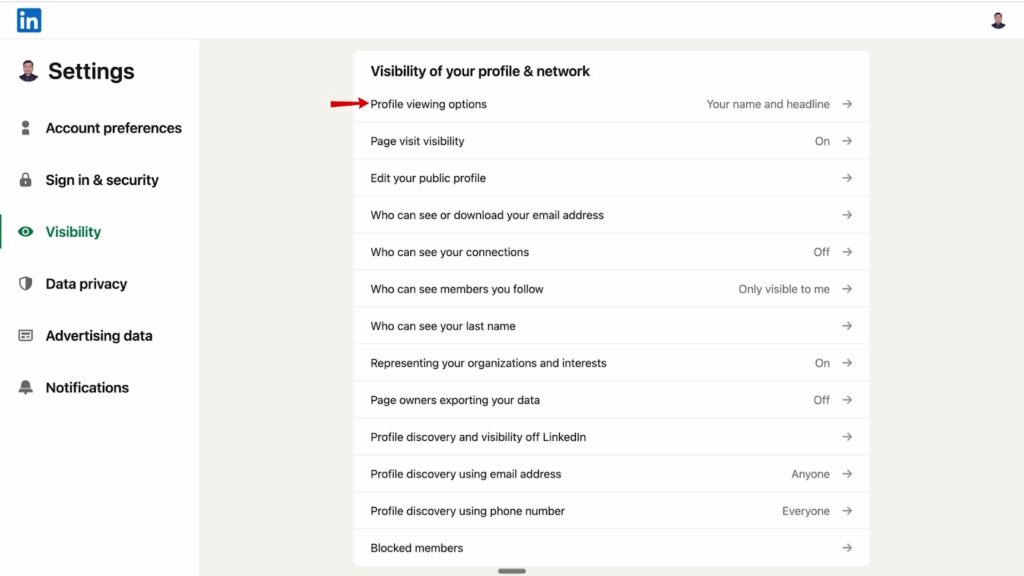The width and height of the screenshot is (1024, 576).
Task: Click the Visibility eye icon
Action: point(26,232)
